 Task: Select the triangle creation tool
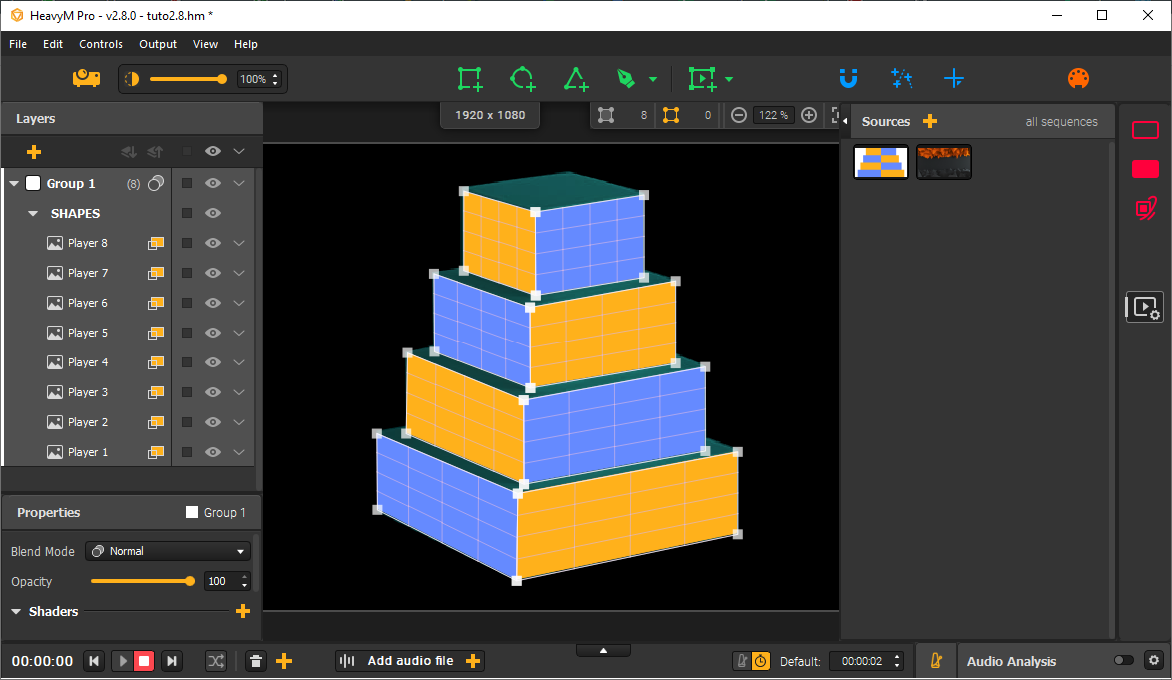coord(576,78)
